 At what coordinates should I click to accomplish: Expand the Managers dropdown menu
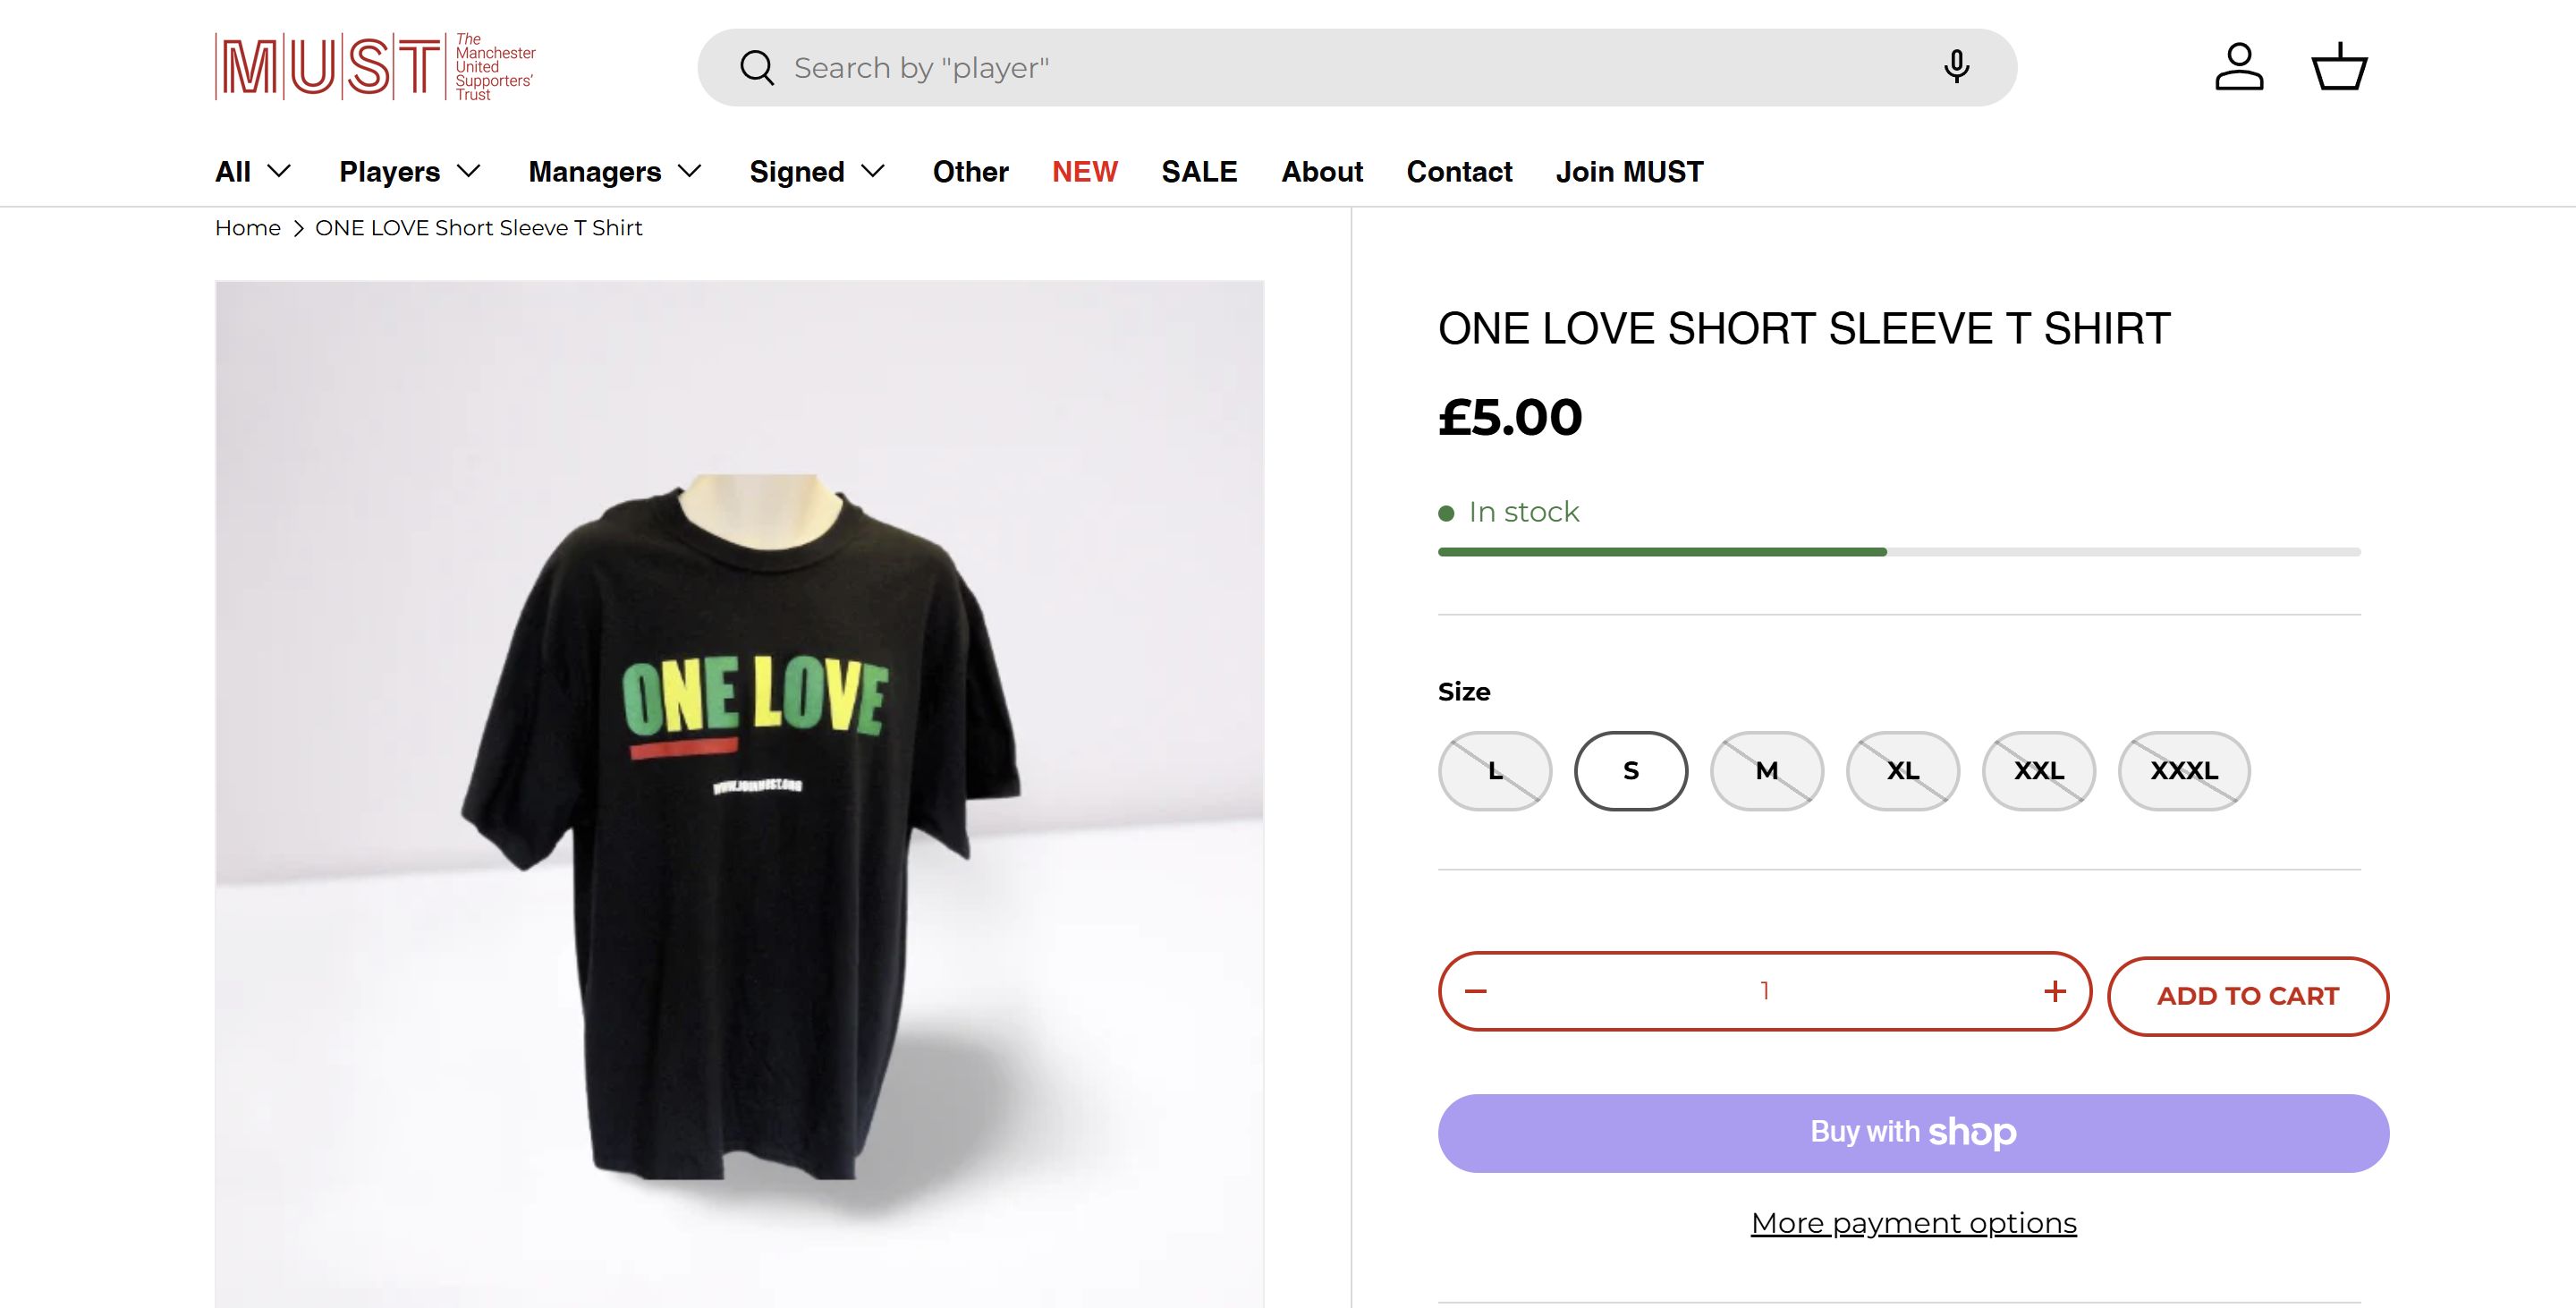coord(615,172)
